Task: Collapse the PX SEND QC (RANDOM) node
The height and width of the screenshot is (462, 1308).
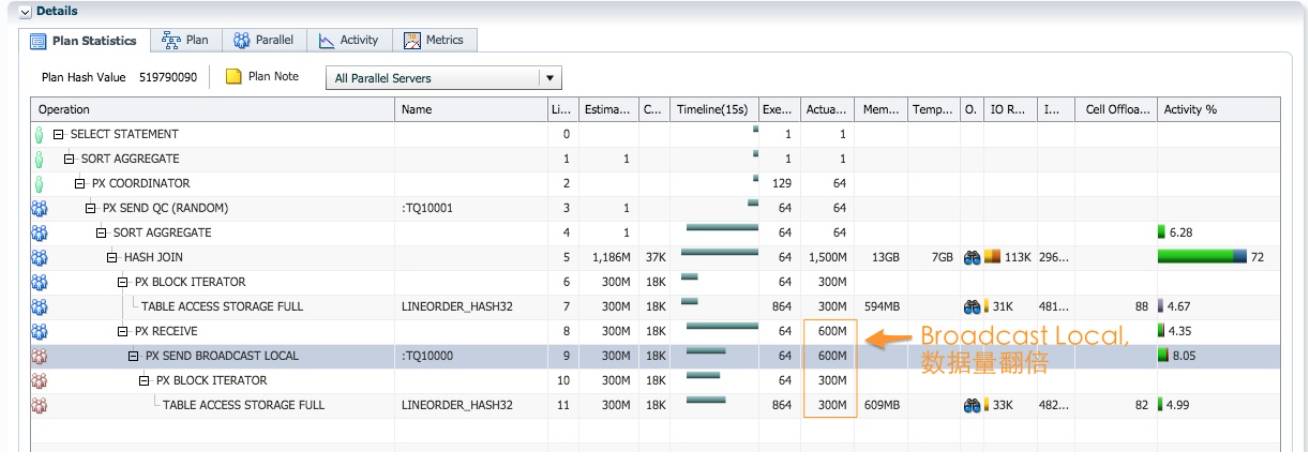Action: point(91,208)
